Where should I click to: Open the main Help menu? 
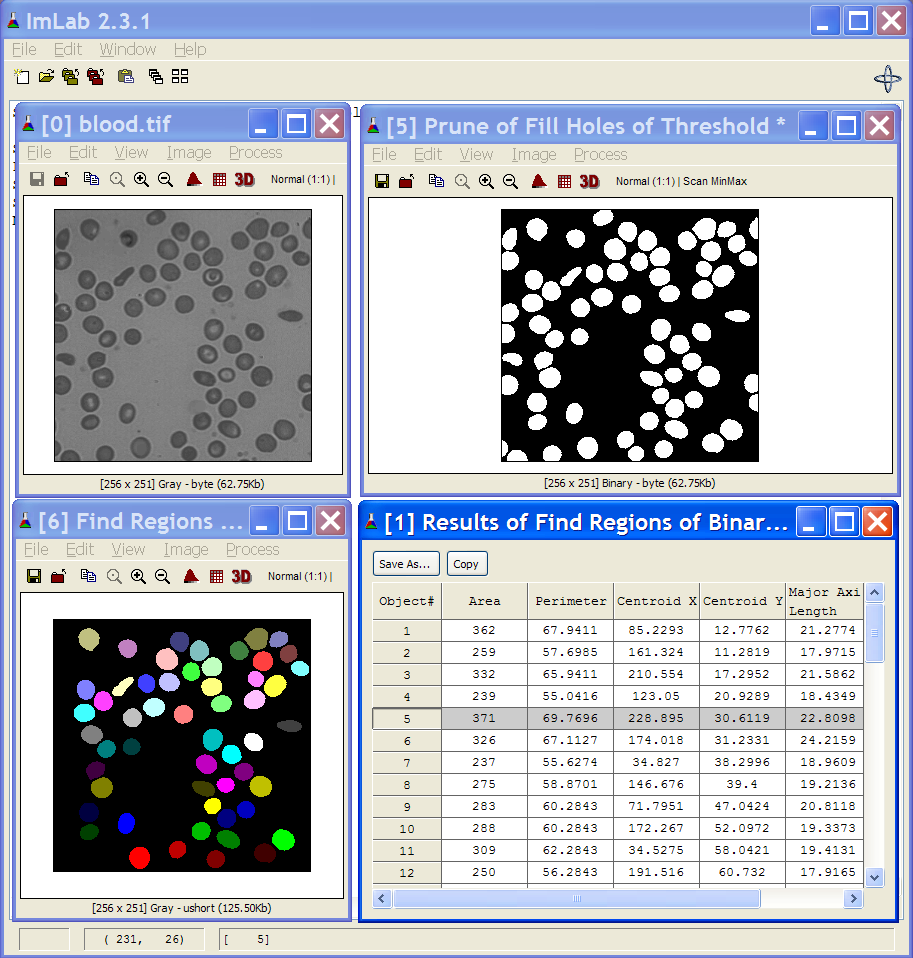(x=190, y=49)
